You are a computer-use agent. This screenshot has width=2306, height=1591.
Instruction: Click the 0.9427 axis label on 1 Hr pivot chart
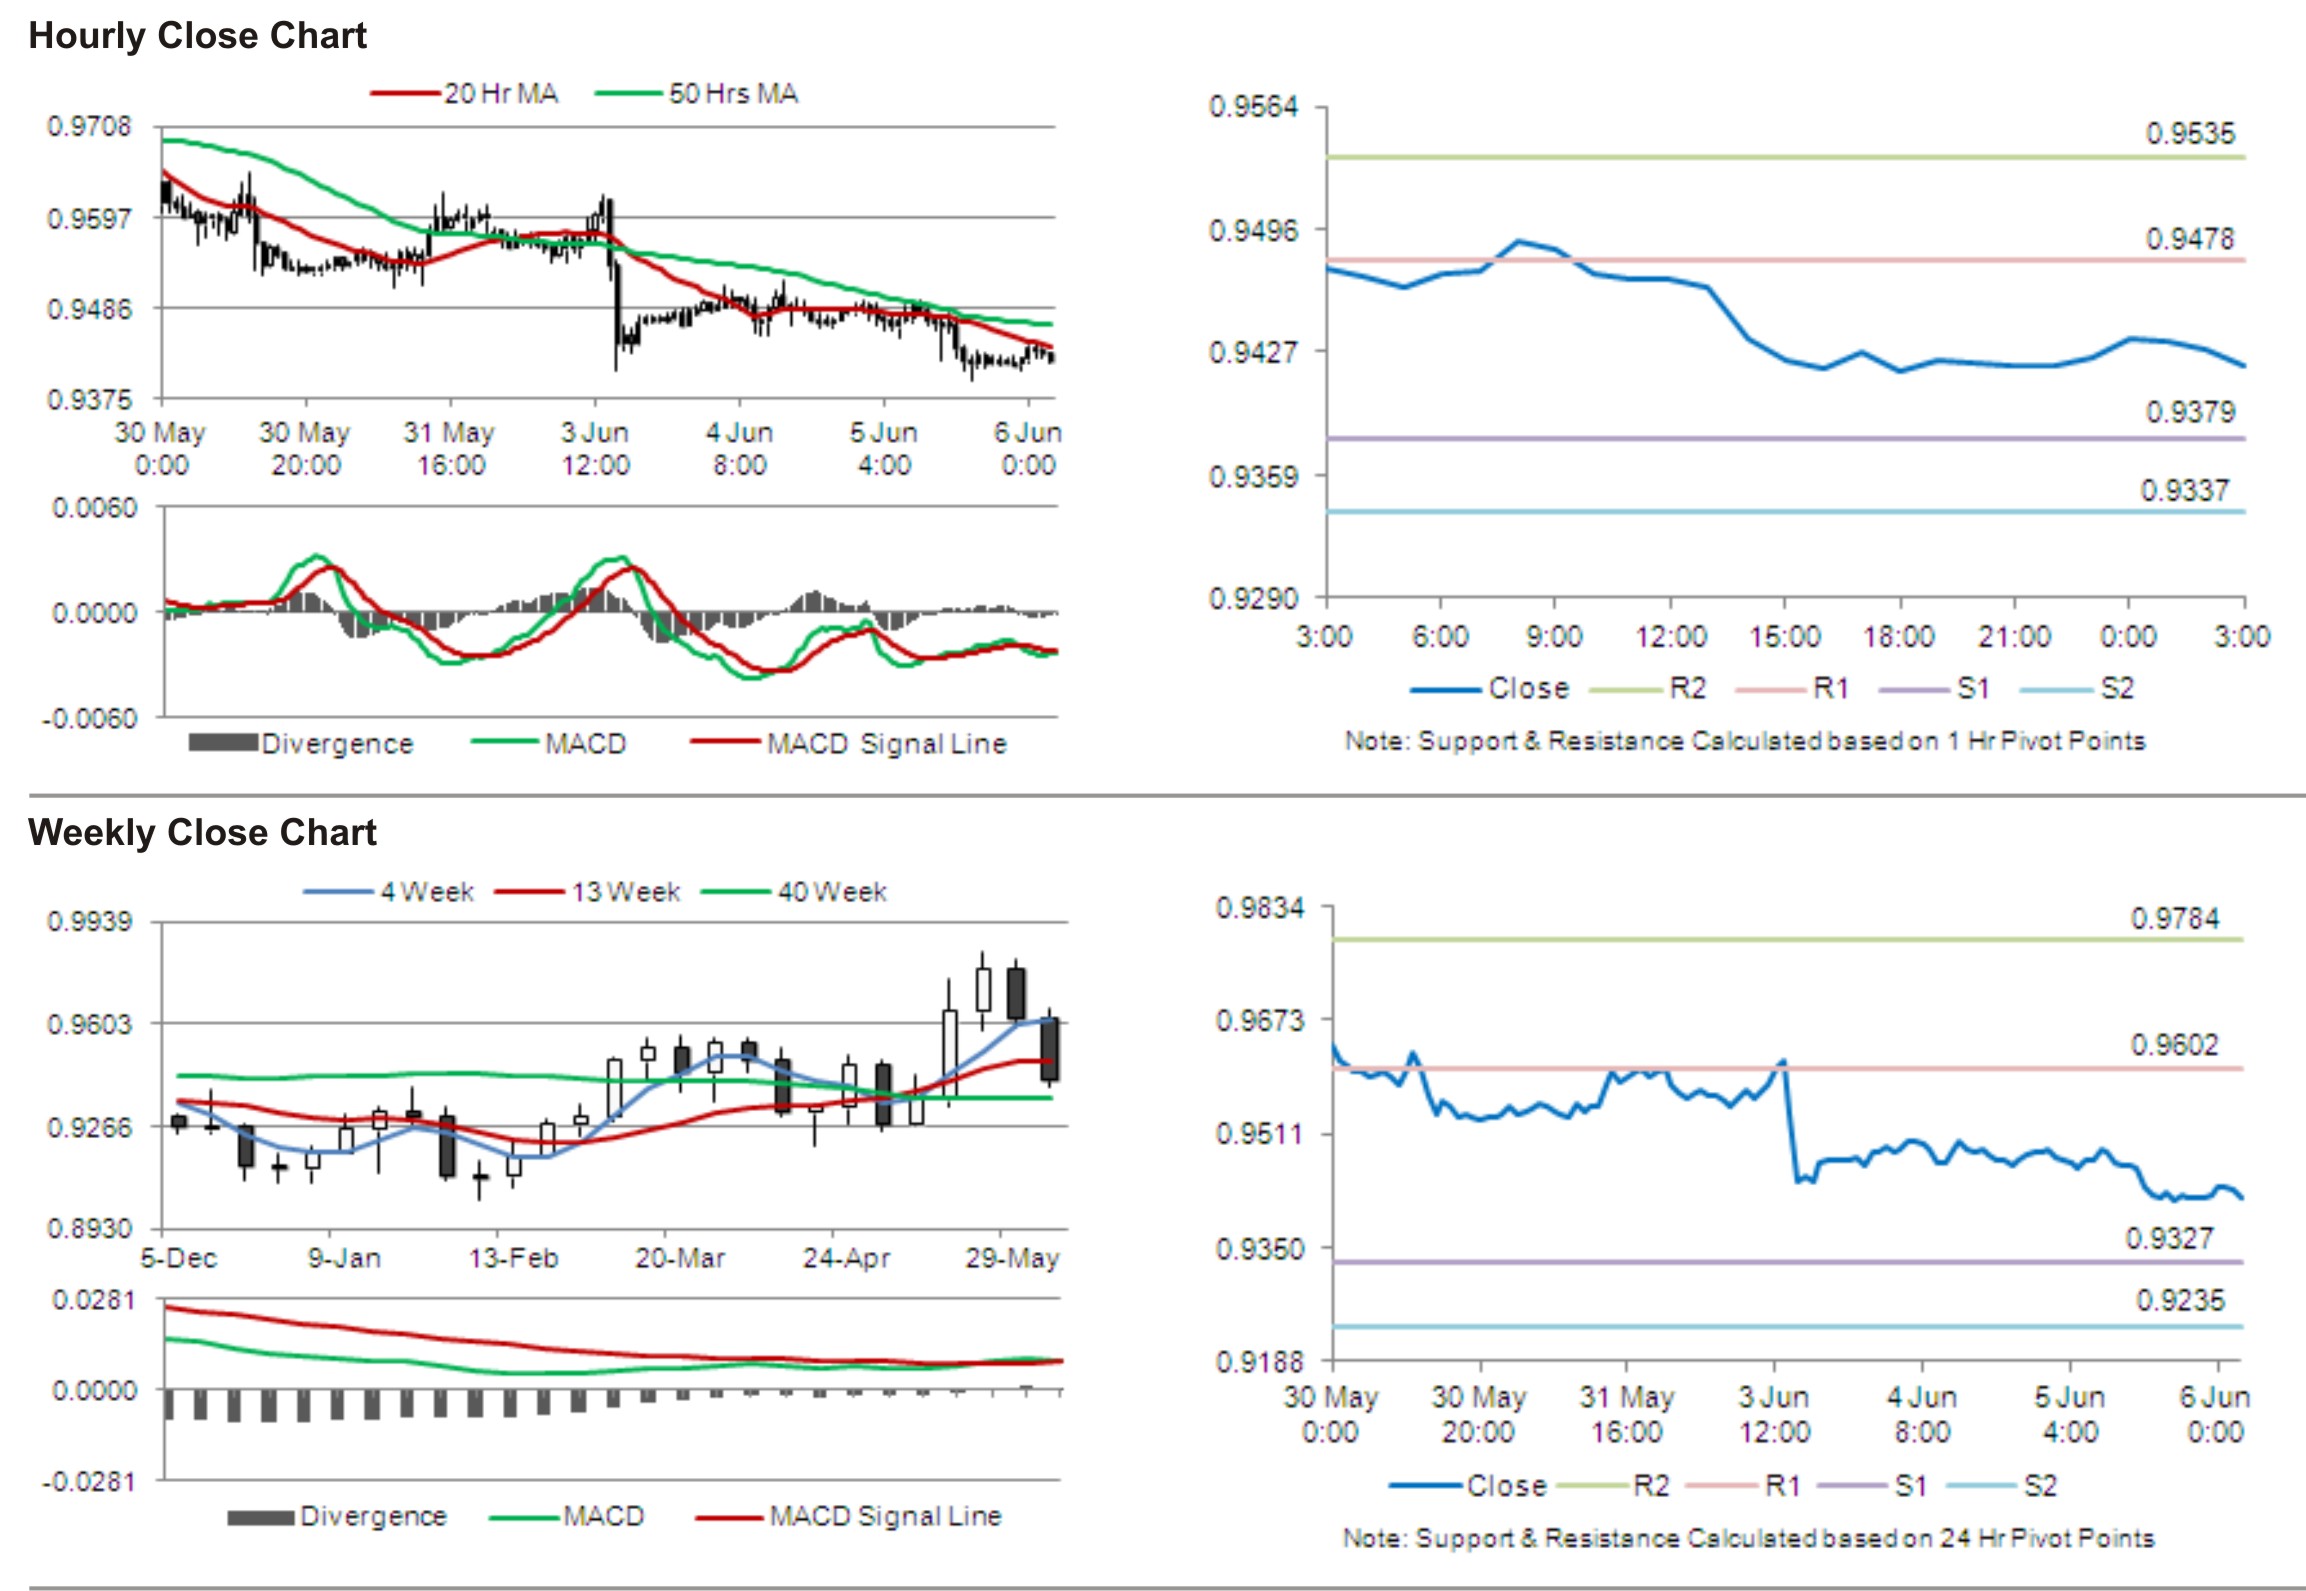[1253, 352]
